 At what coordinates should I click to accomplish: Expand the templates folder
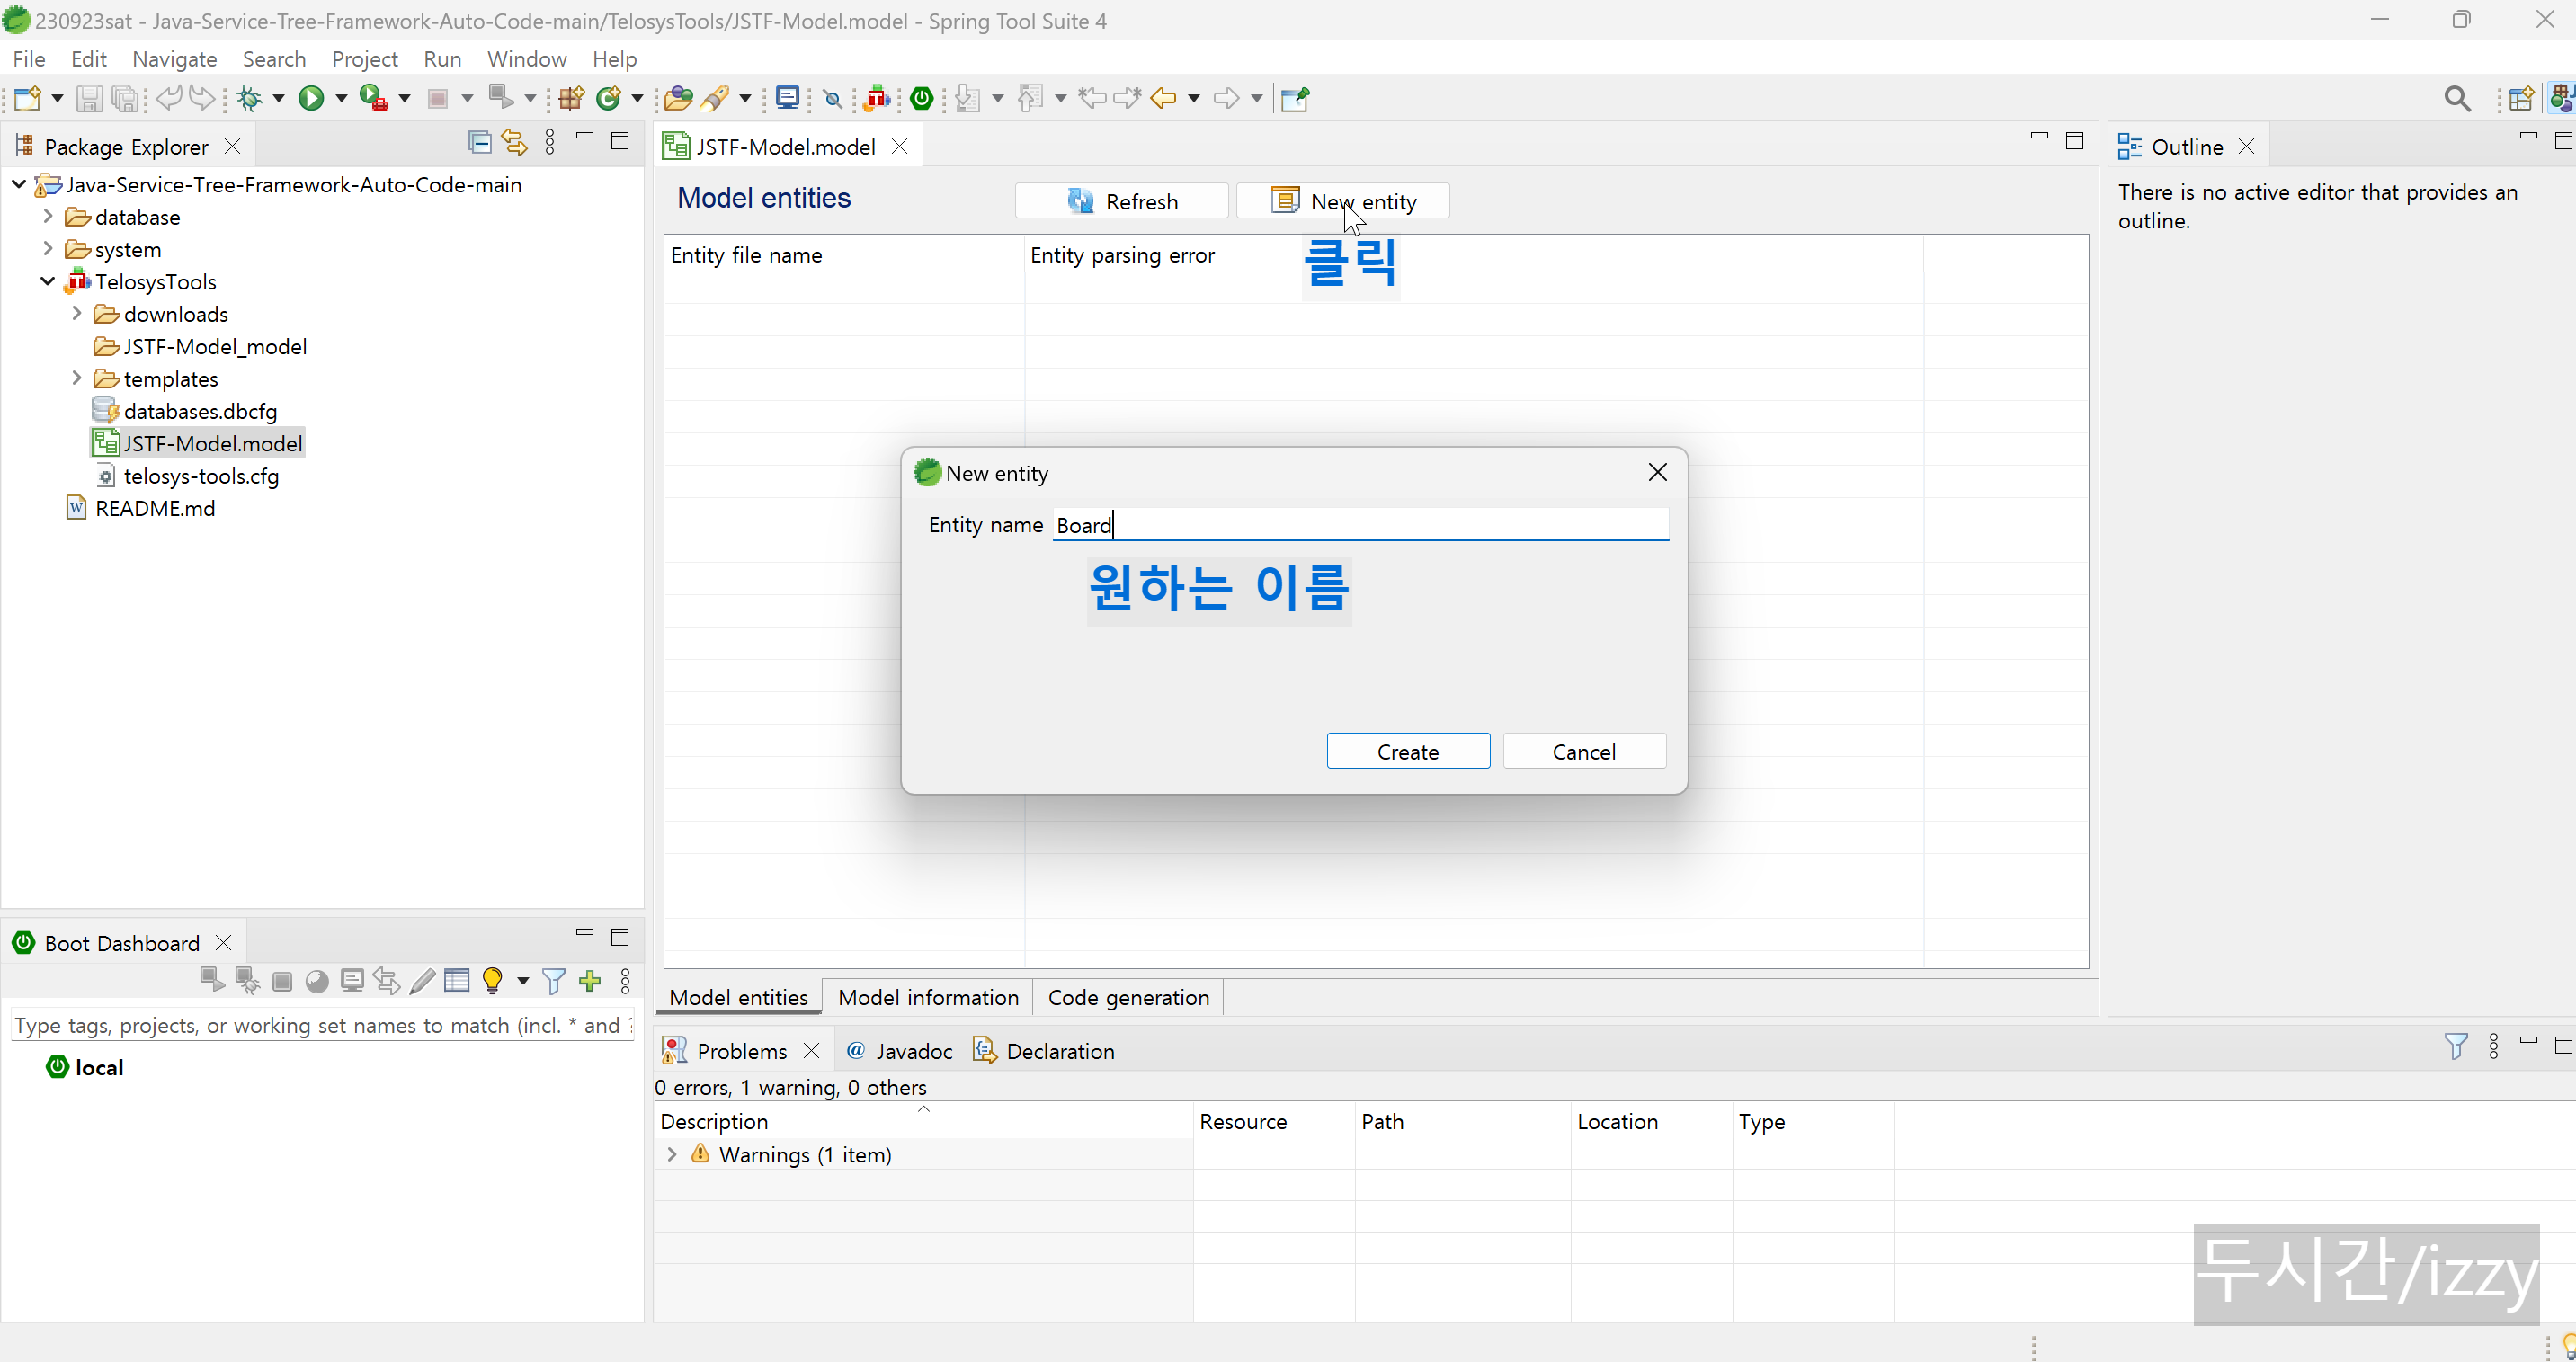pyautogui.click(x=76, y=378)
